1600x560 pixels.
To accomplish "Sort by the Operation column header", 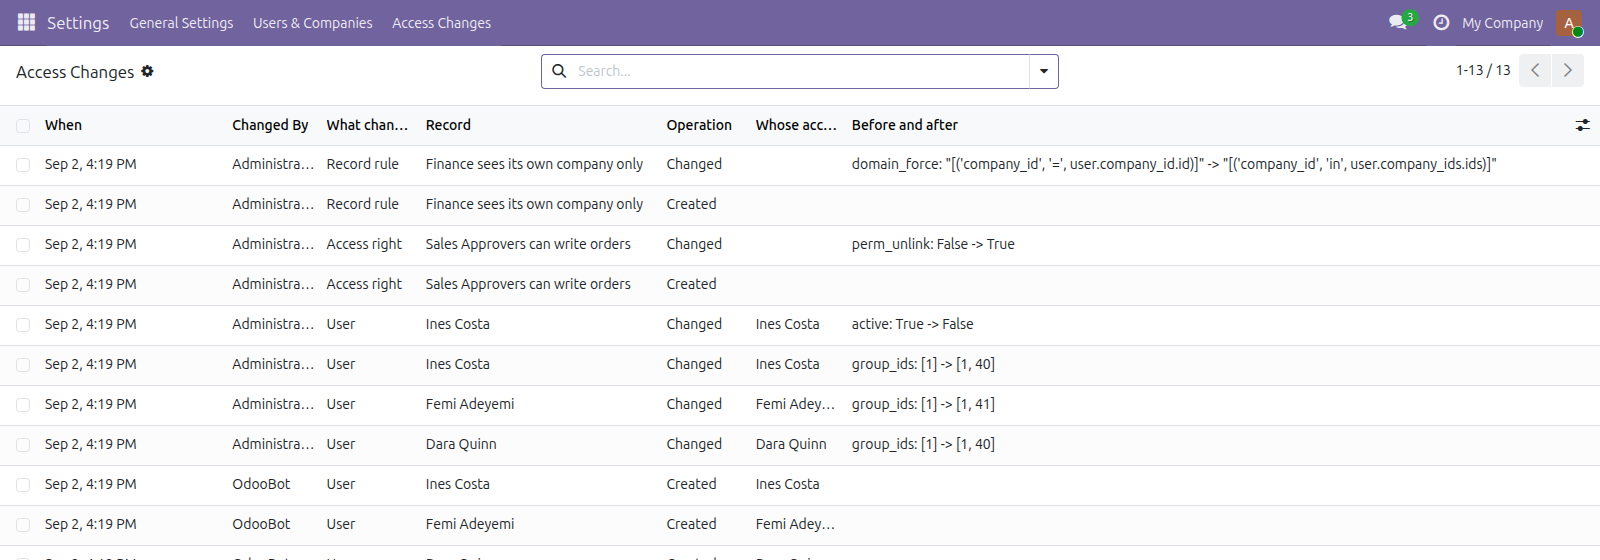I will (699, 125).
